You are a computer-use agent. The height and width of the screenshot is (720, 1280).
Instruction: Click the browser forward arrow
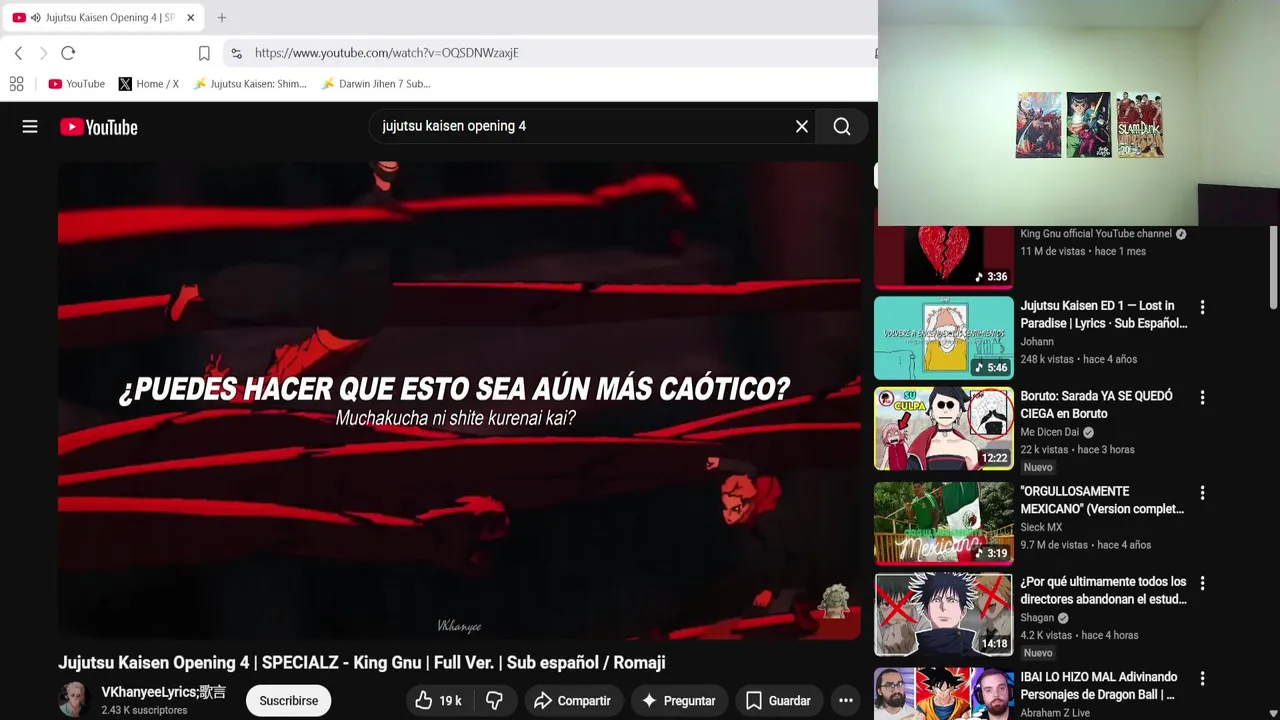[43, 53]
